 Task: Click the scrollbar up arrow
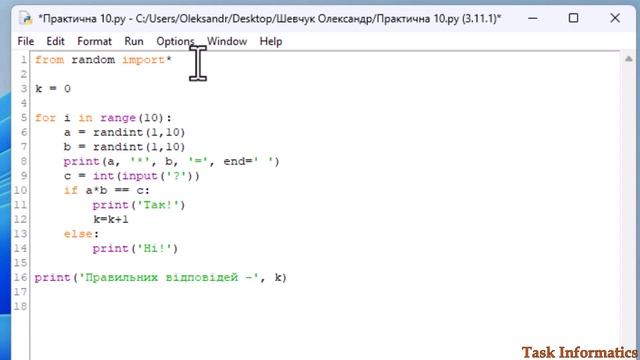[x=629, y=60]
